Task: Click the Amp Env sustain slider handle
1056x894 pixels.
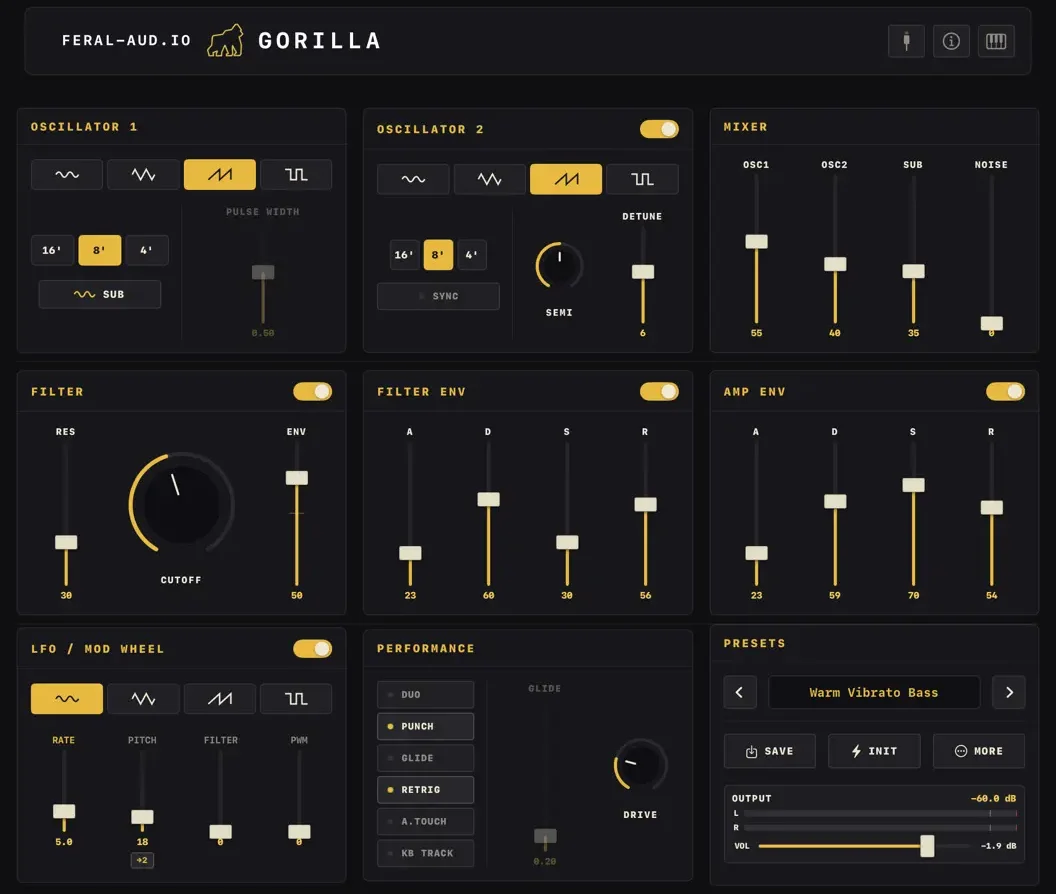Action: pyautogui.click(x=913, y=485)
